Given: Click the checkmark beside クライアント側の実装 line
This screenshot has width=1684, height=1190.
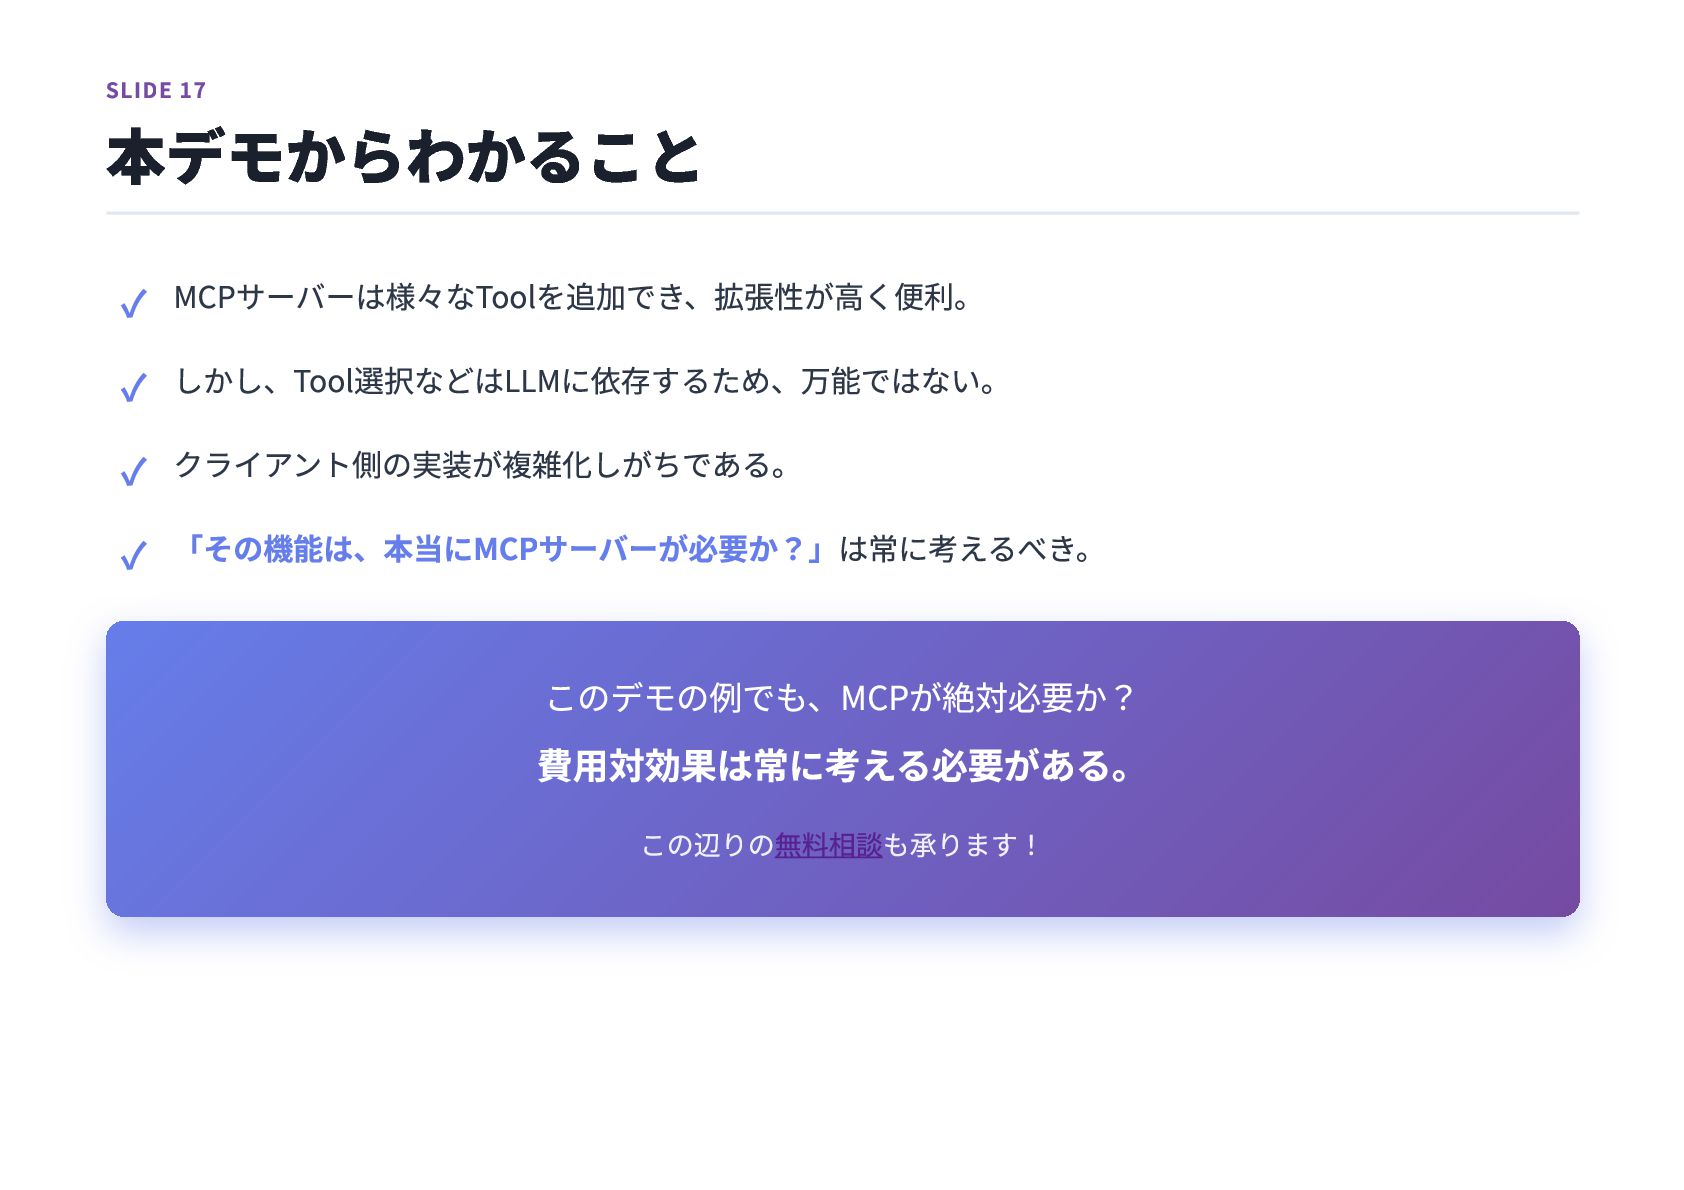Looking at the screenshot, I should tap(133, 470).
